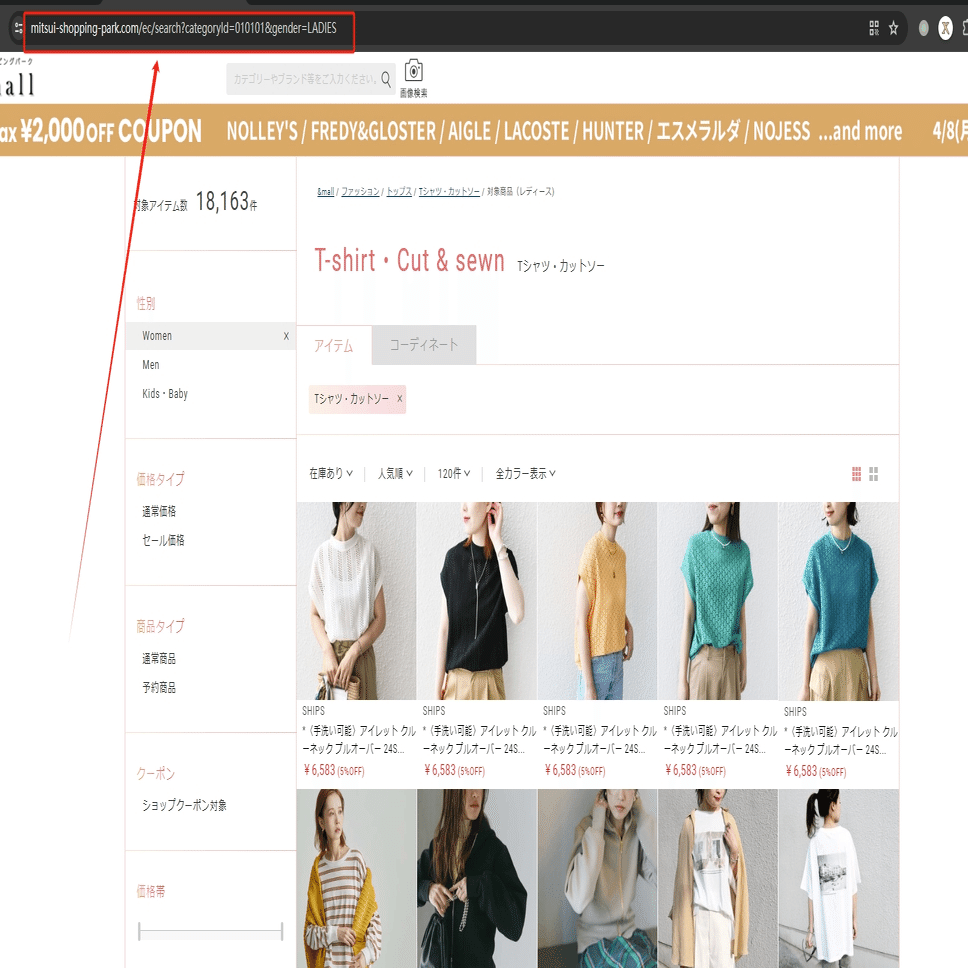Click the T-shirt・Cut & sewn heading

409,261
